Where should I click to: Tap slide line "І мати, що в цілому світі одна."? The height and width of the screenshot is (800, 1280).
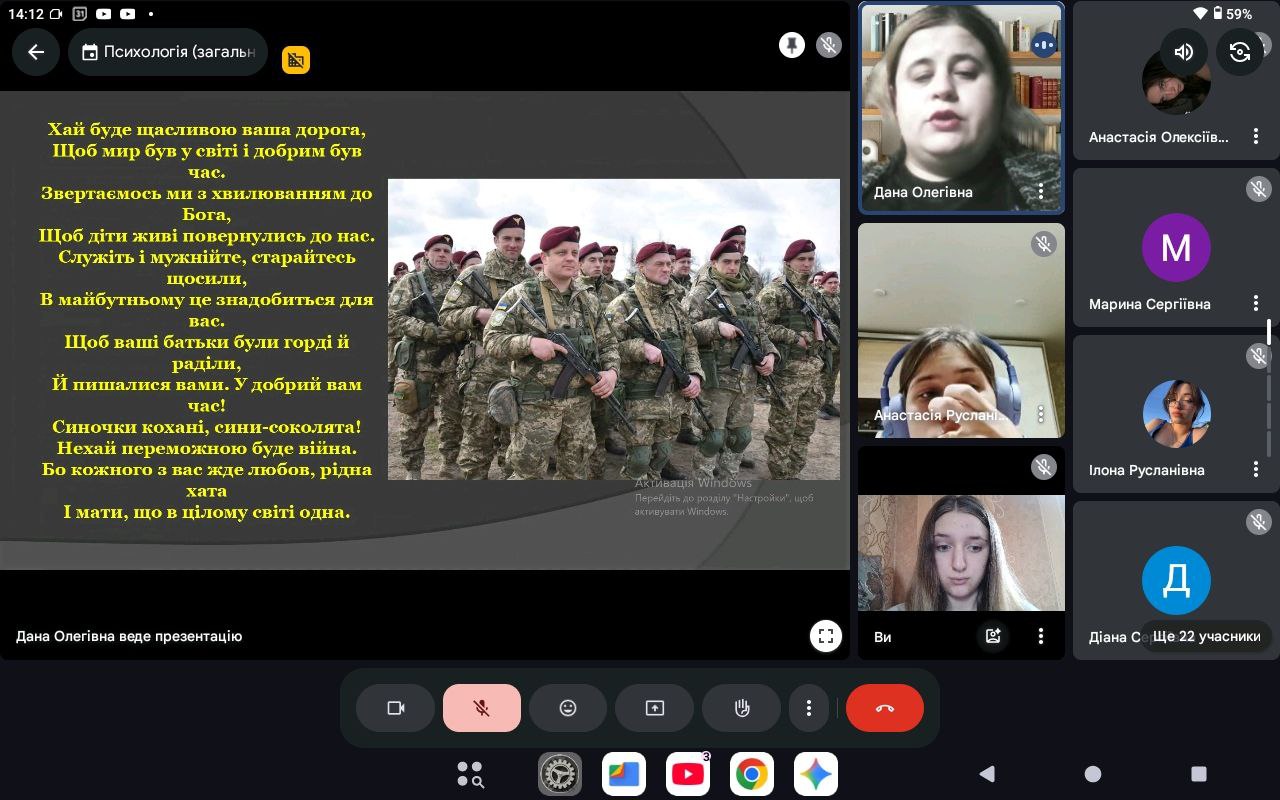(x=207, y=512)
